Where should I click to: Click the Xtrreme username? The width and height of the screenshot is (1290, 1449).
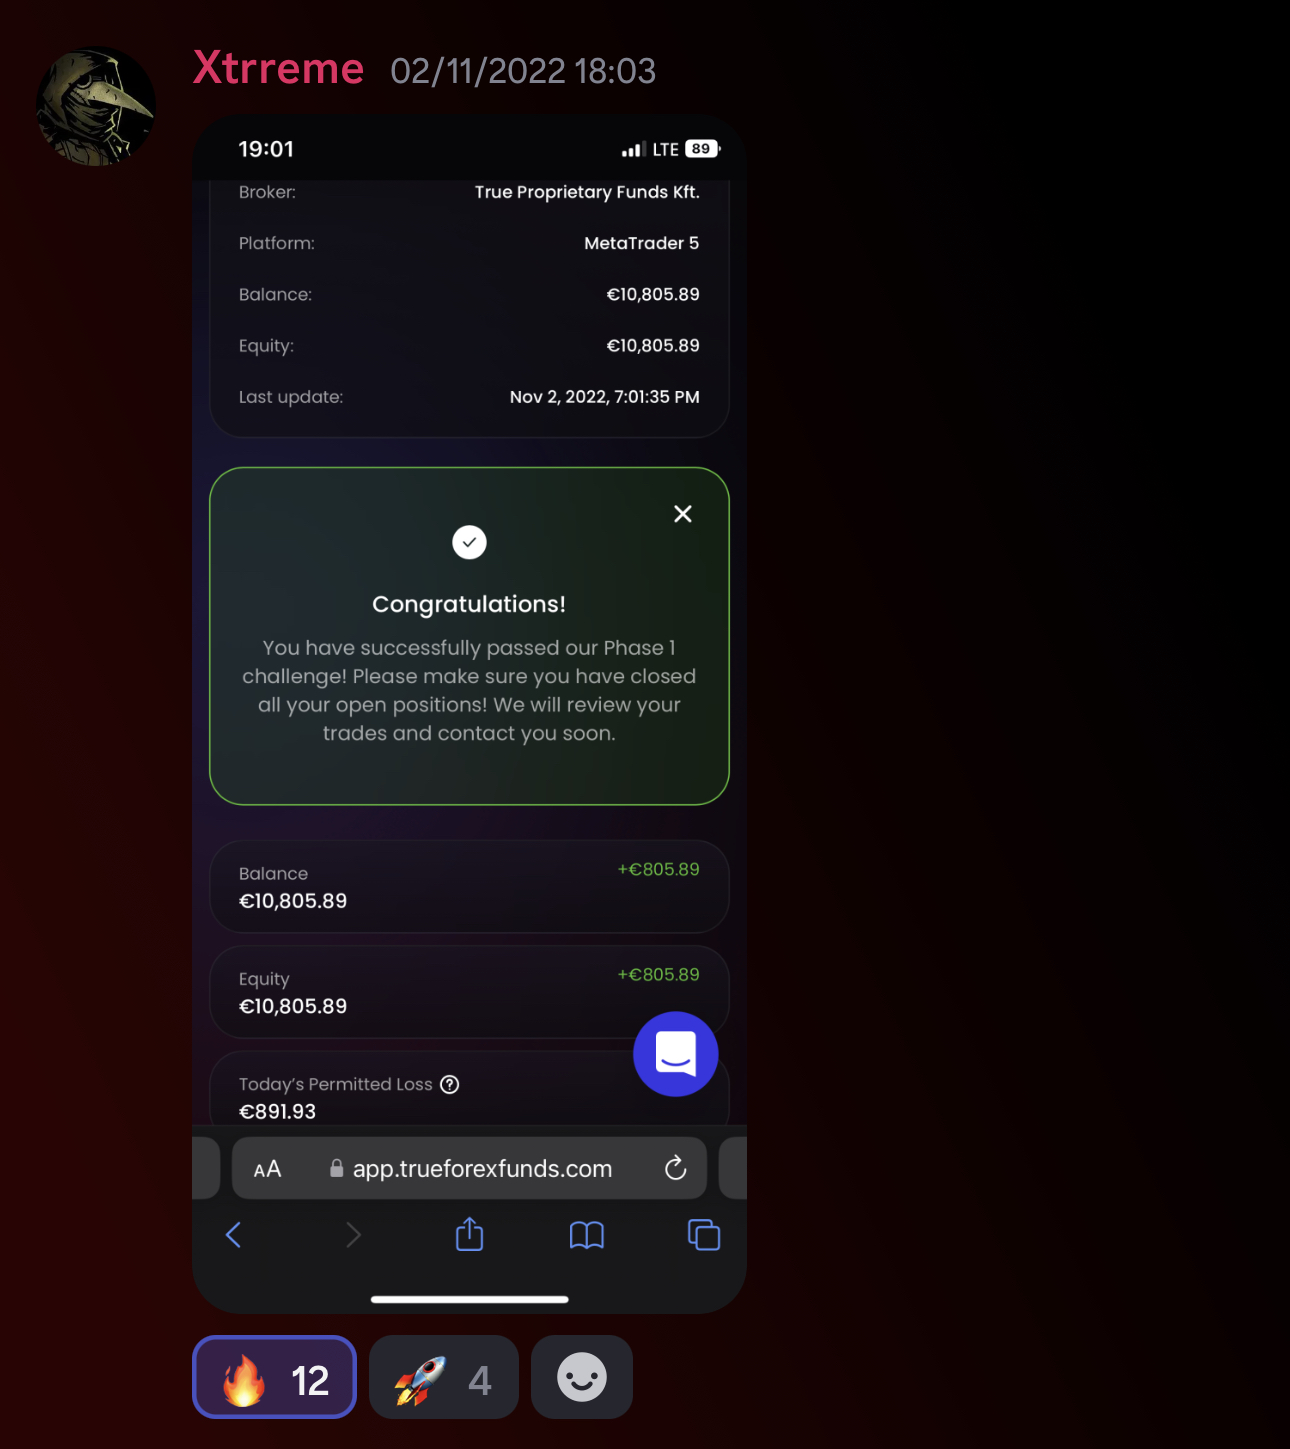(x=278, y=68)
